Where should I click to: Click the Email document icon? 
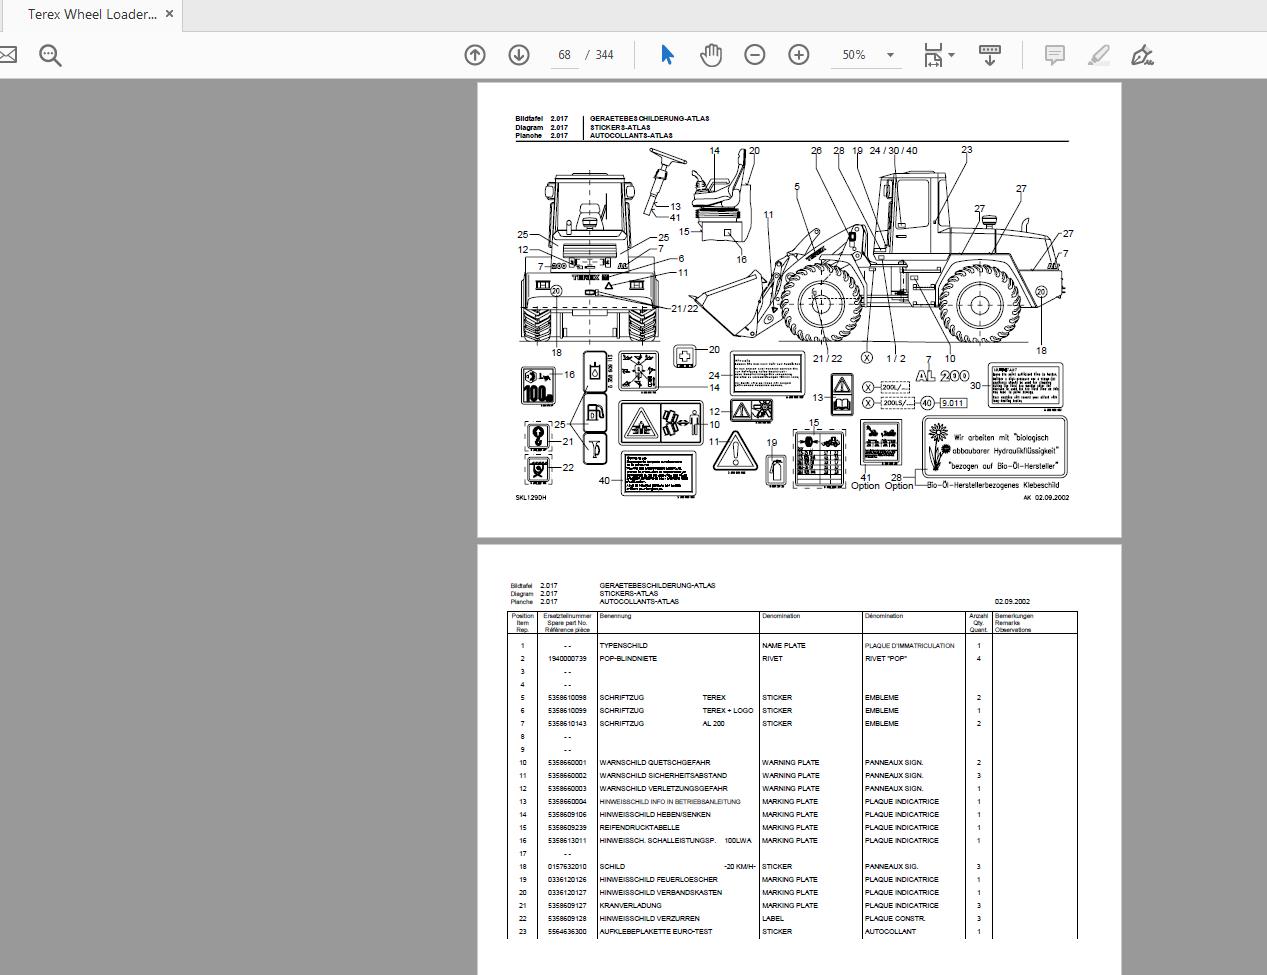[x=8, y=55]
